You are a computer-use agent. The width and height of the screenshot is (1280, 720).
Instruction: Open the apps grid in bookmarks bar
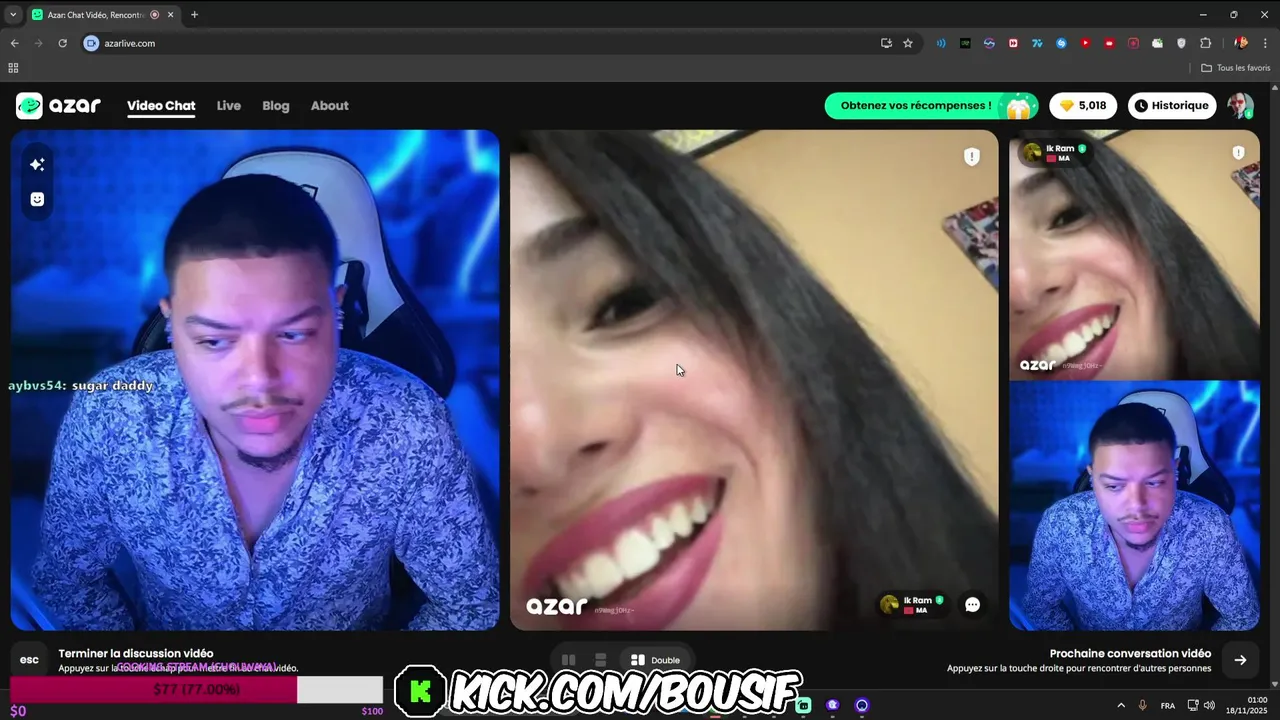click(x=13, y=68)
